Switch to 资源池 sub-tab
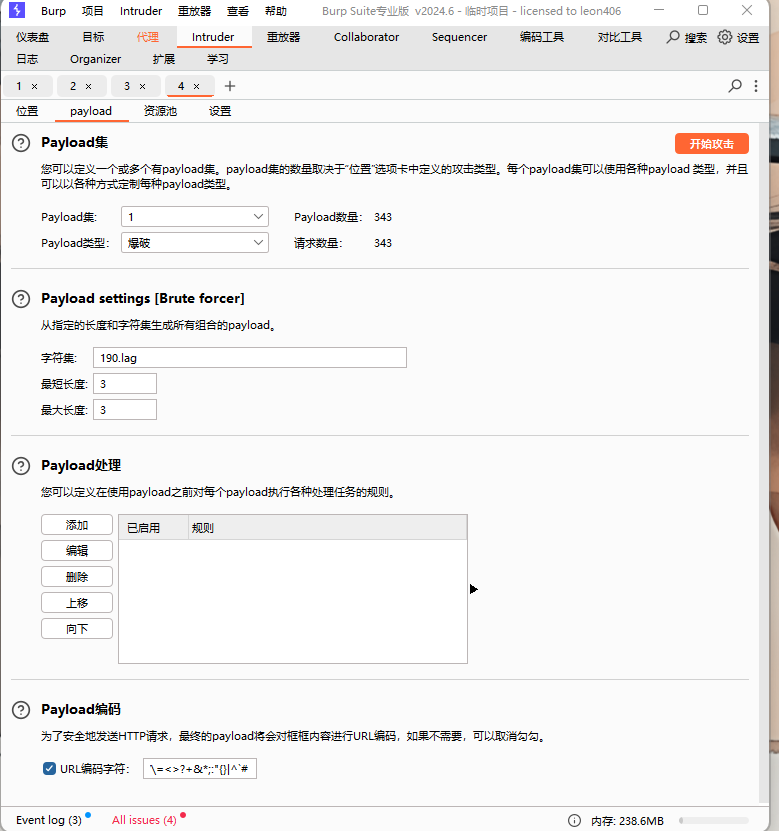The image size is (779, 831). point(160,111)
